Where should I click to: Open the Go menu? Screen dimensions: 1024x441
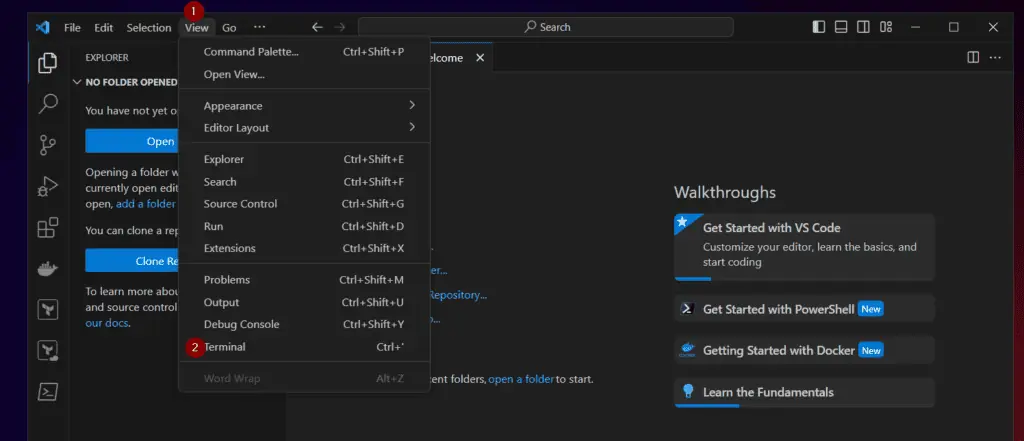pyautogui.click(x=229, y=27)
